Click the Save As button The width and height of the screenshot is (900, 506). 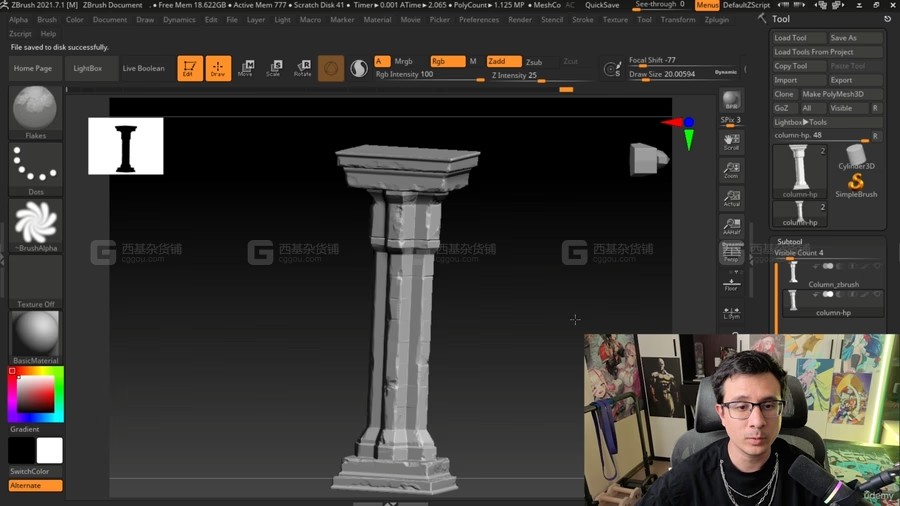coord(855,38)
